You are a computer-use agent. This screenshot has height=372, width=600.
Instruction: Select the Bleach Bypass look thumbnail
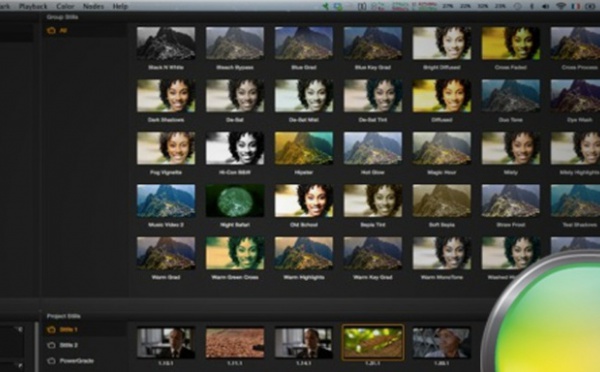235,43
